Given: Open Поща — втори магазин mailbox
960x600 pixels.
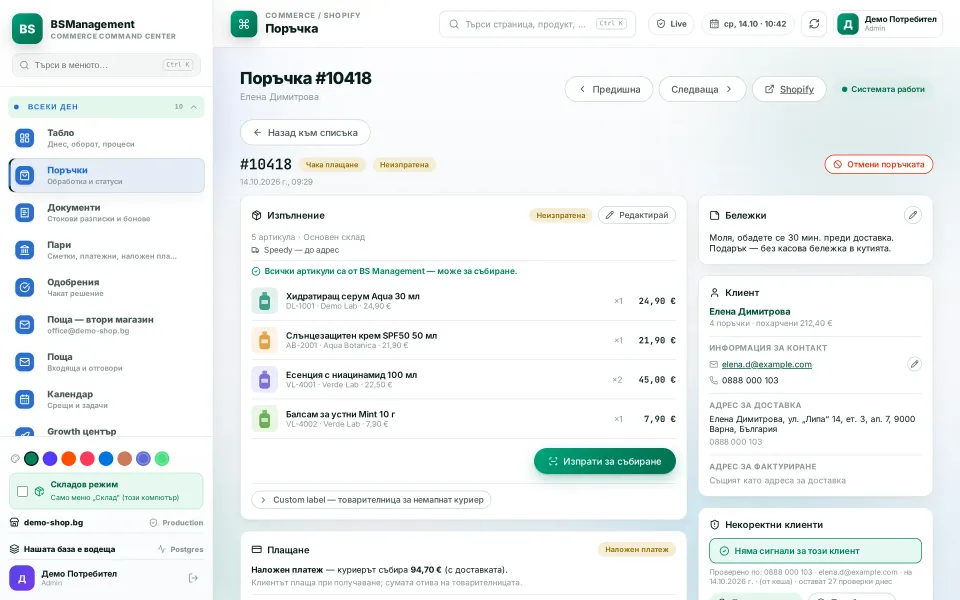Looking at the screenshot, I should tap(107, 324).
